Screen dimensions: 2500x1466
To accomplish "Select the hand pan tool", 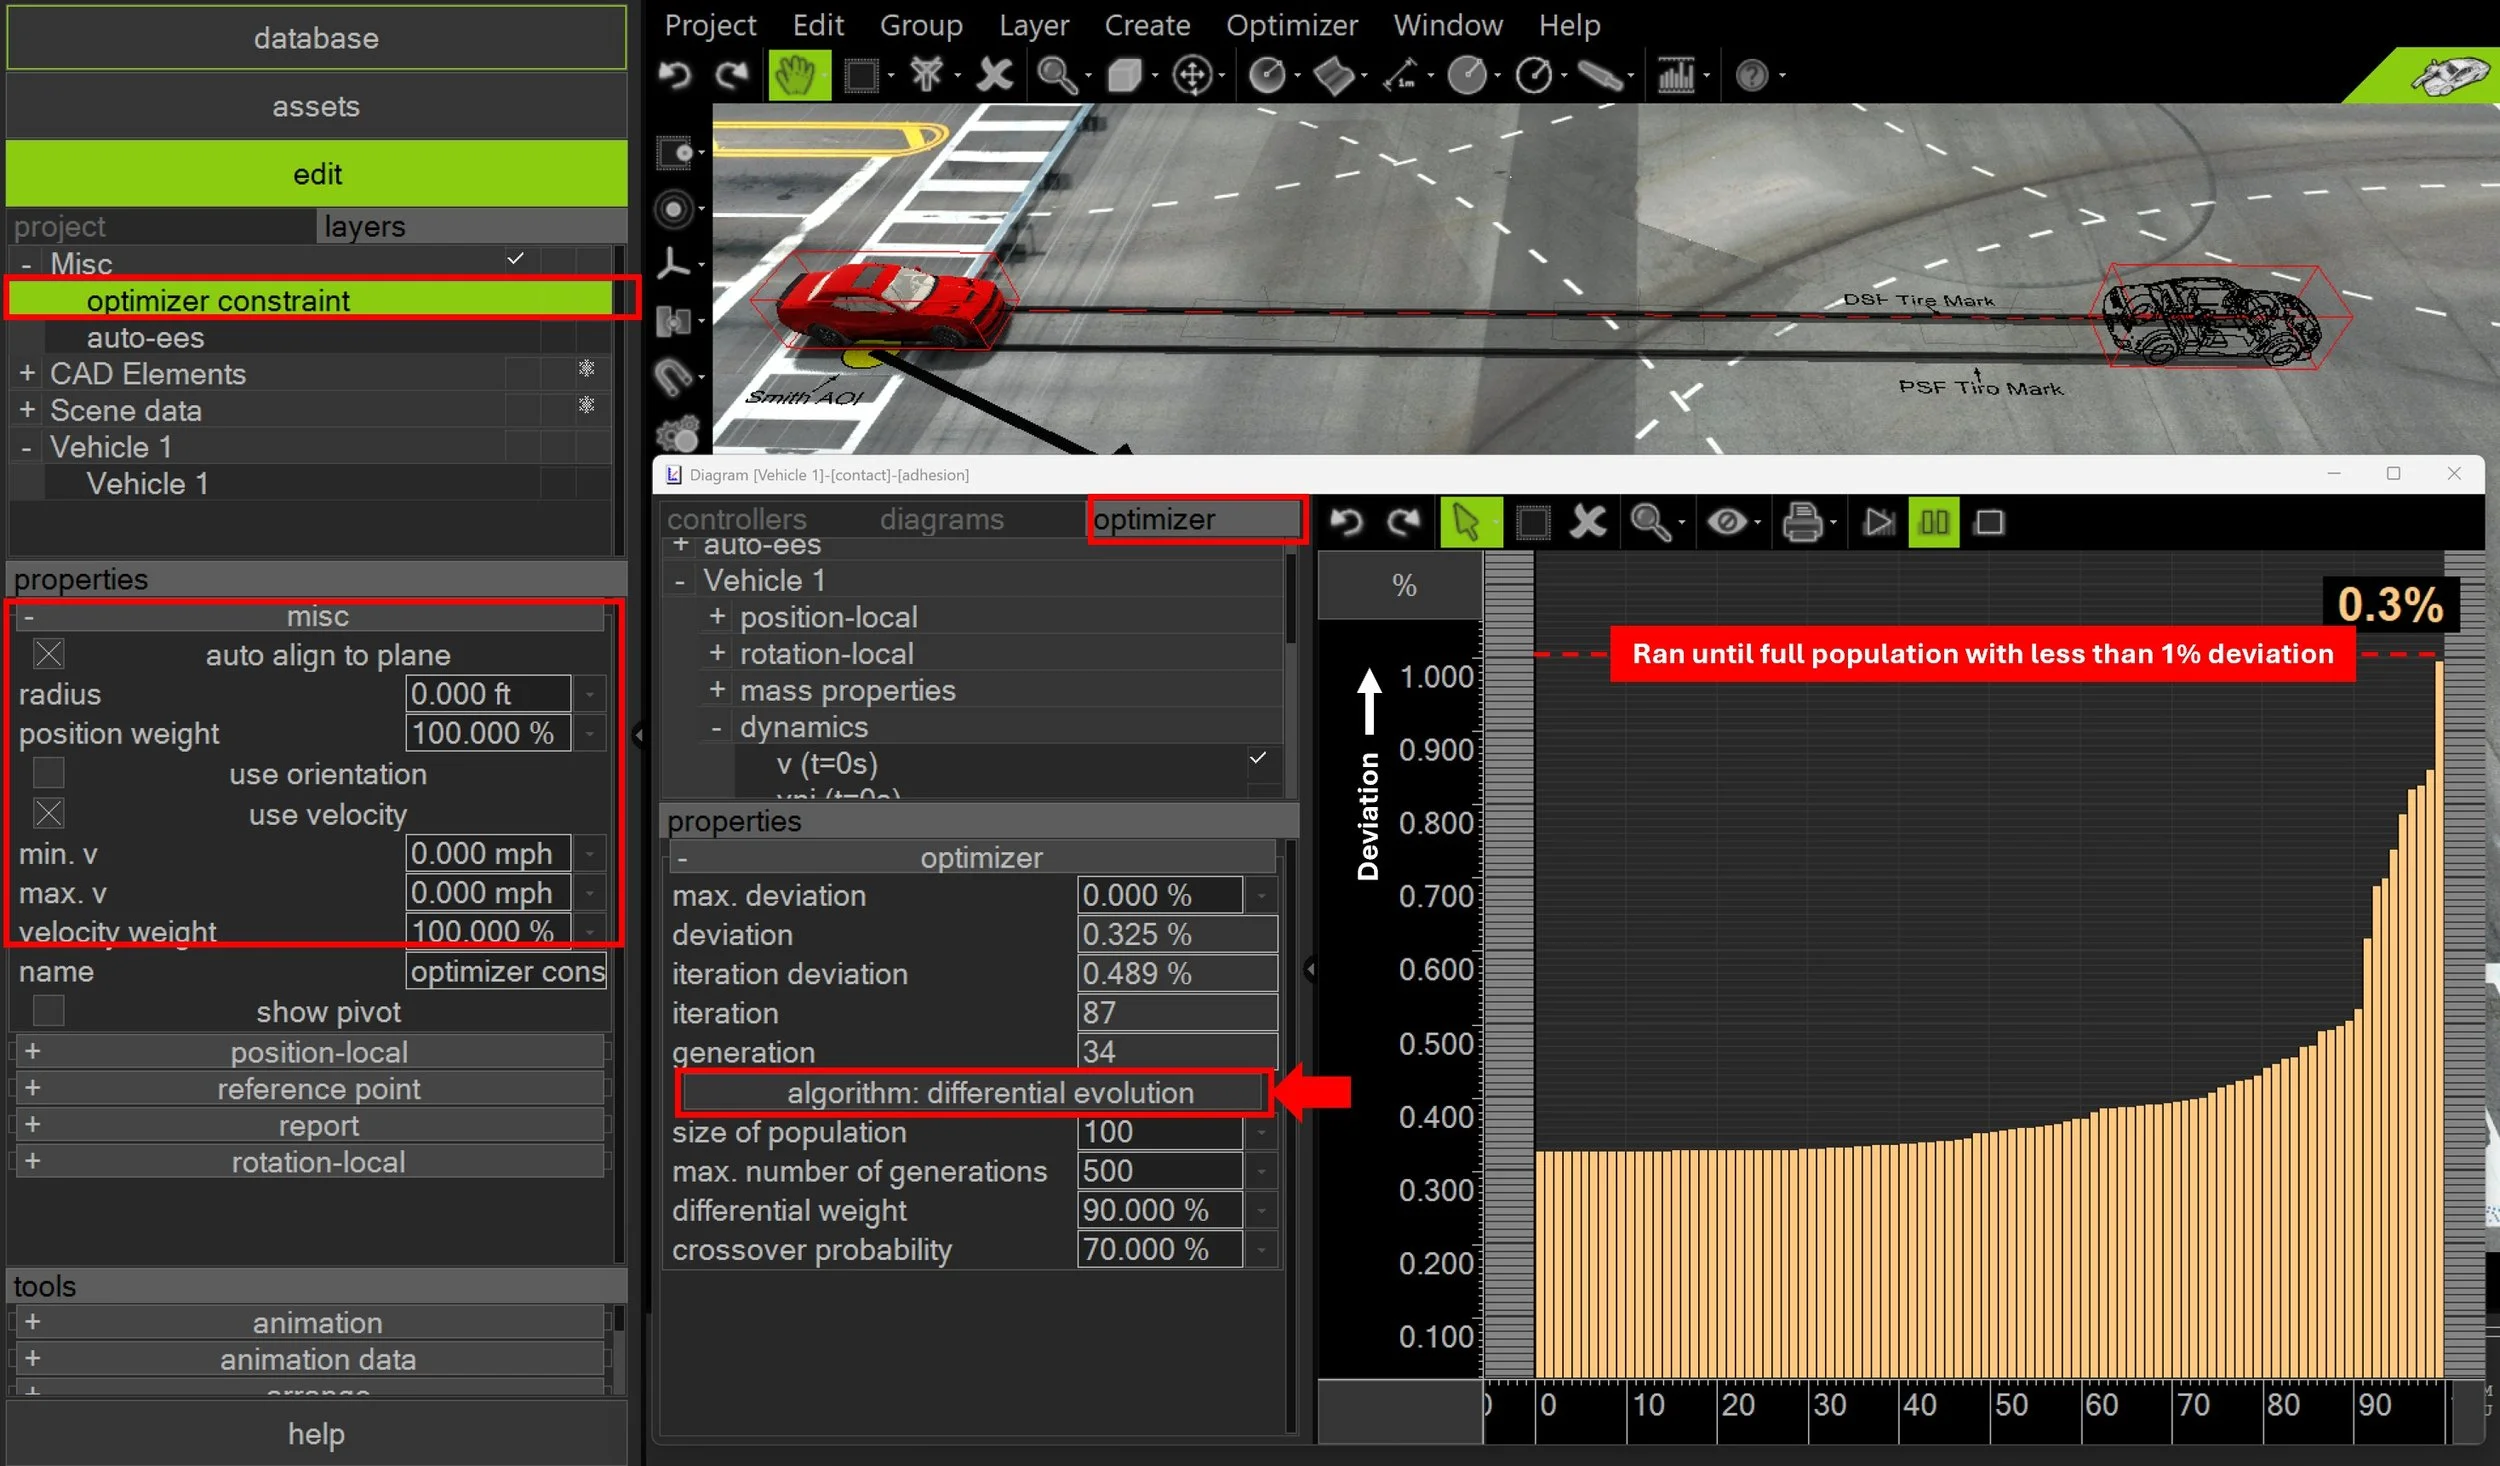I will 797,75.
